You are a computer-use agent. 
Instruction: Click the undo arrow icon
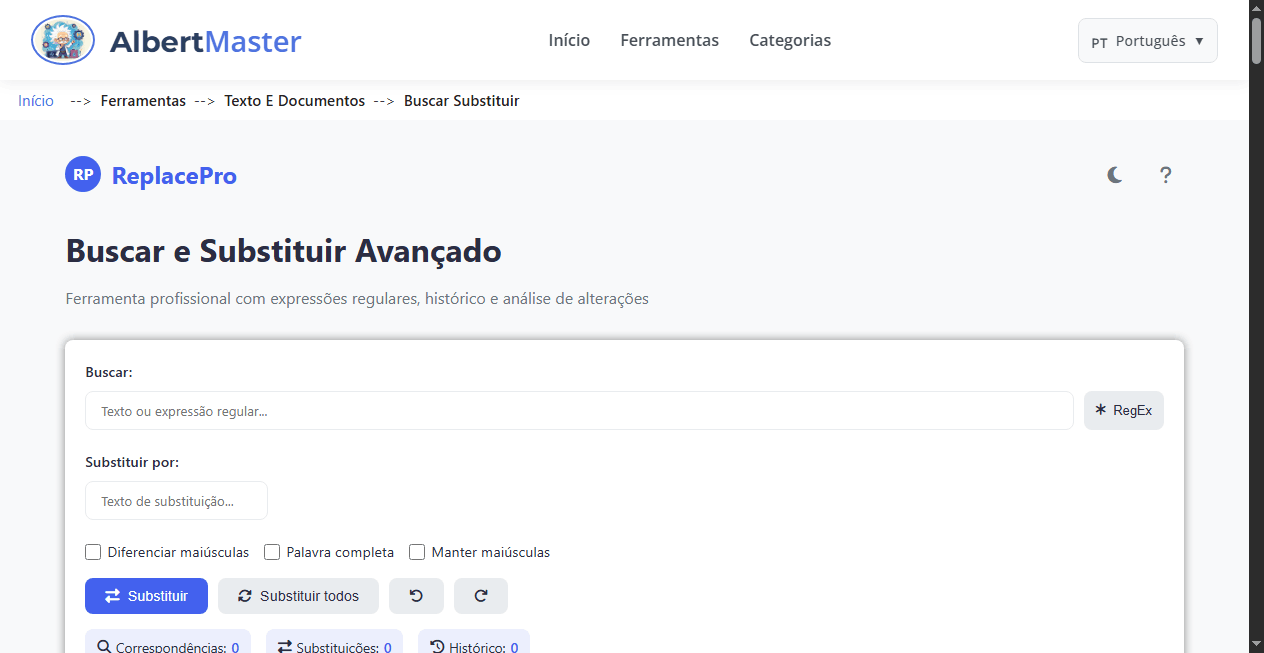point(416,595)
